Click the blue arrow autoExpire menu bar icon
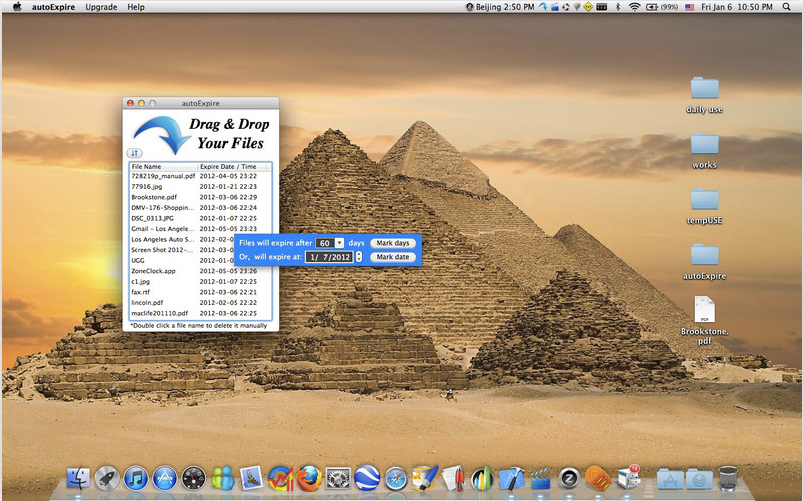This screenshot has height=501, width=803. [543, 7]
